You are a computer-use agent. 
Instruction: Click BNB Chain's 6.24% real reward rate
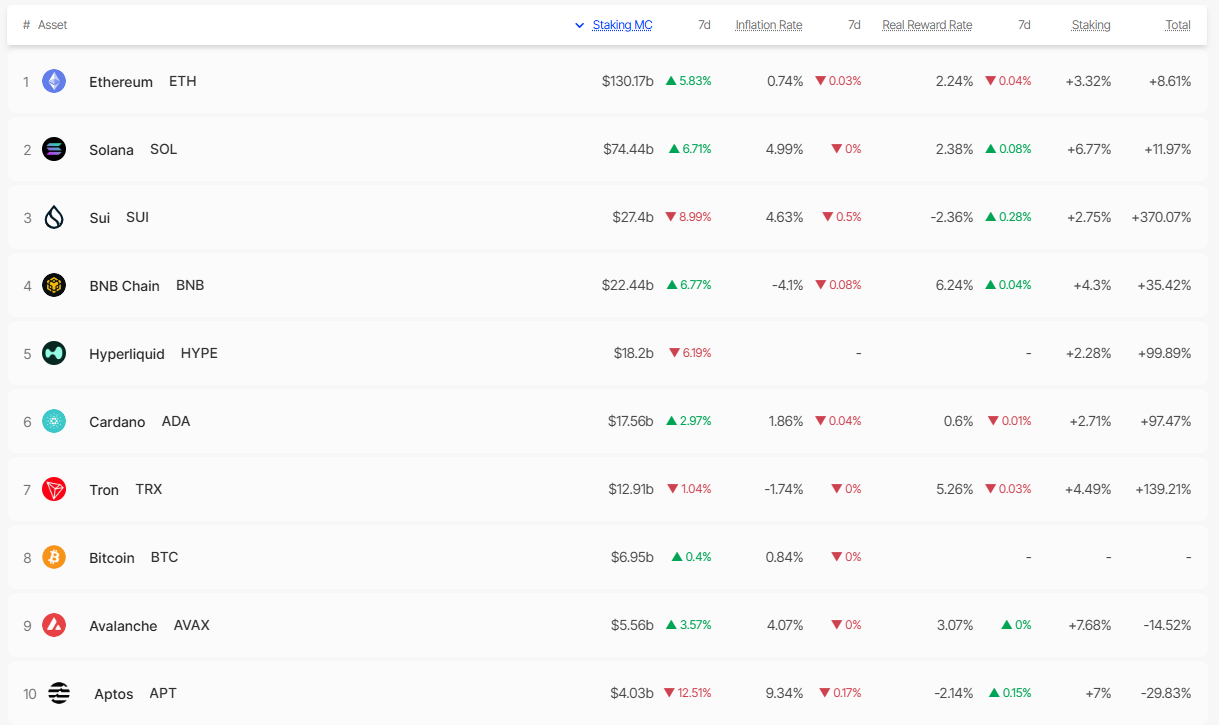955,285
